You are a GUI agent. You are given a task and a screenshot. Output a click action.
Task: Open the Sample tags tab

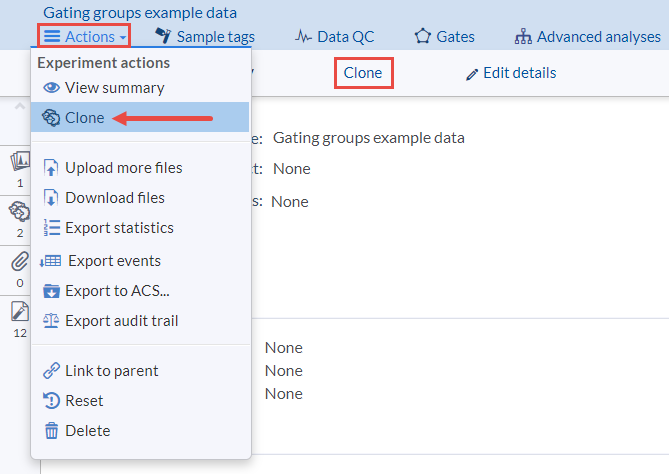205,37
